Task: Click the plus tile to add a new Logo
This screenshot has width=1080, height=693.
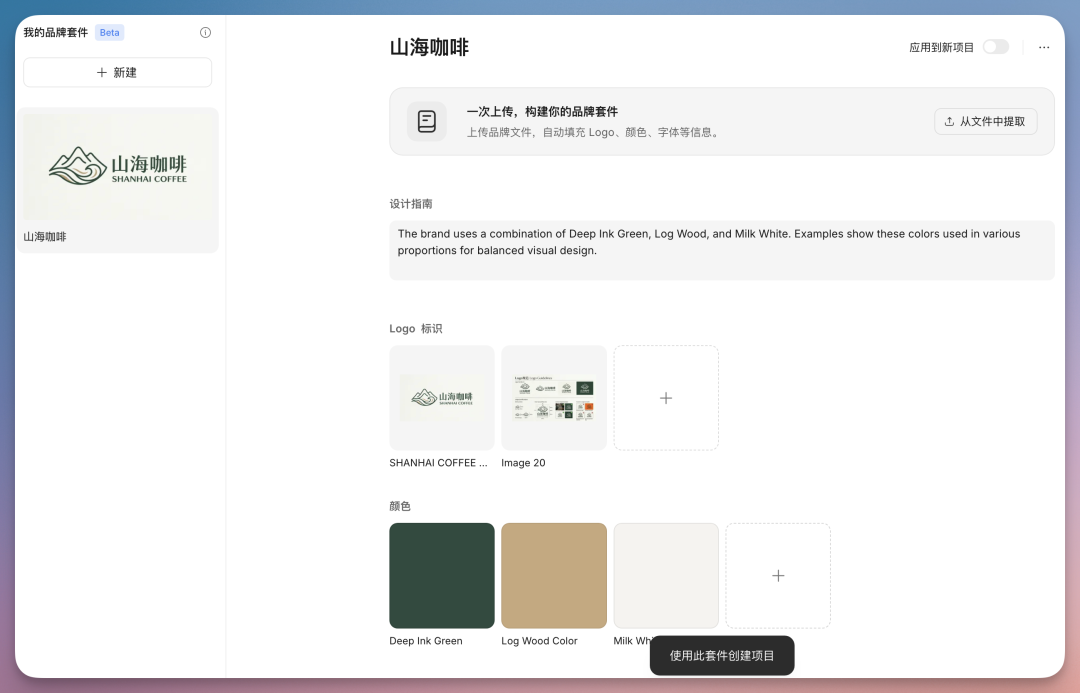Action: click(x=666, y=397)
